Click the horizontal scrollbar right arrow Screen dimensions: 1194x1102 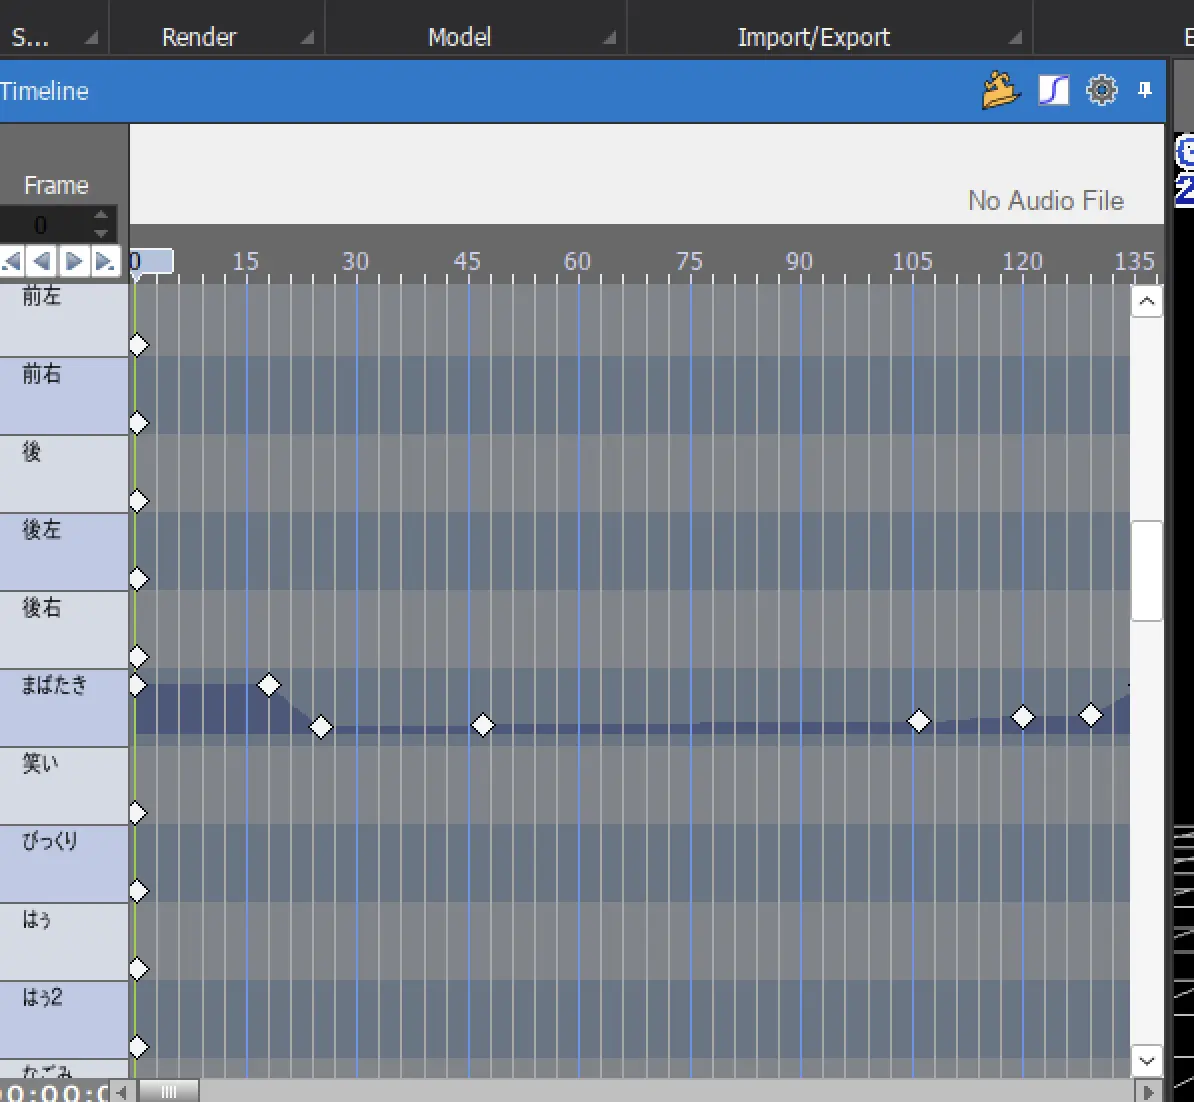(x=1148, y=1092)
